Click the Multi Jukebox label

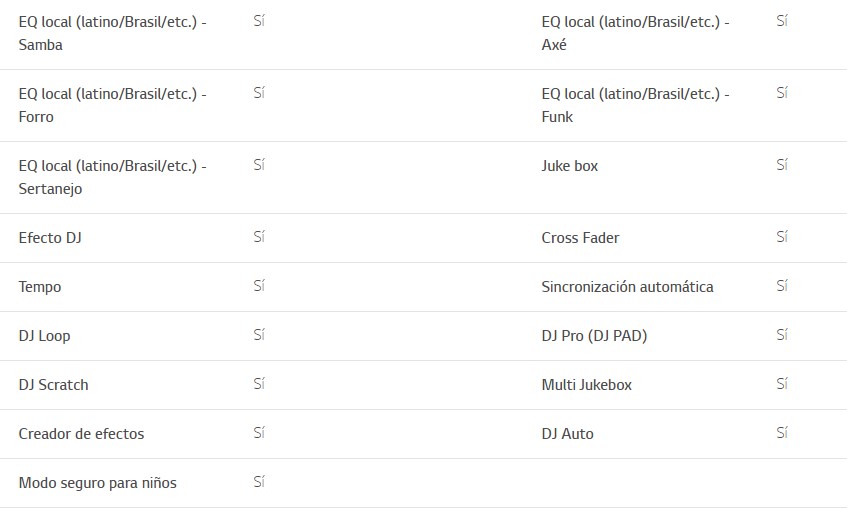pyautogui.click(x=586, y=385)
